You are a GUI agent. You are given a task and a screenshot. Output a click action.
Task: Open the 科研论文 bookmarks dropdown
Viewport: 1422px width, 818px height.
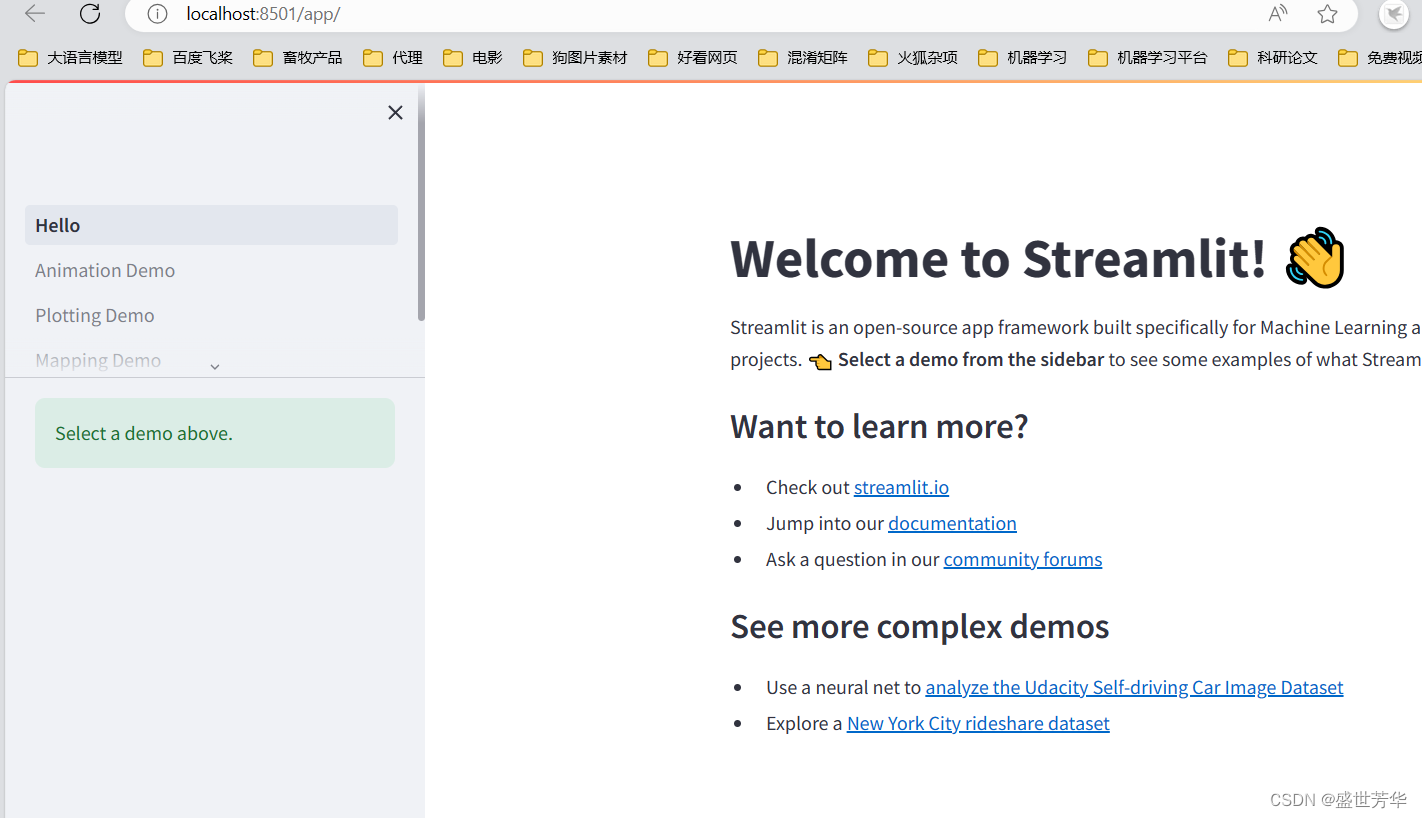click(1285, 57)
